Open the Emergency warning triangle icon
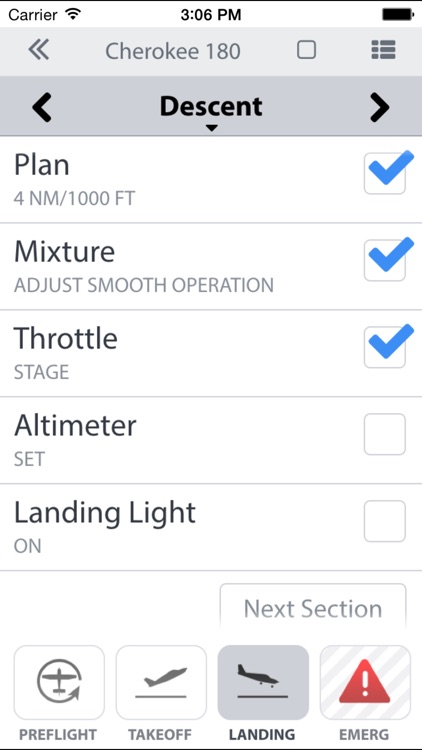The height and width of the screenshot is (750, 422). tap(365, 682)
